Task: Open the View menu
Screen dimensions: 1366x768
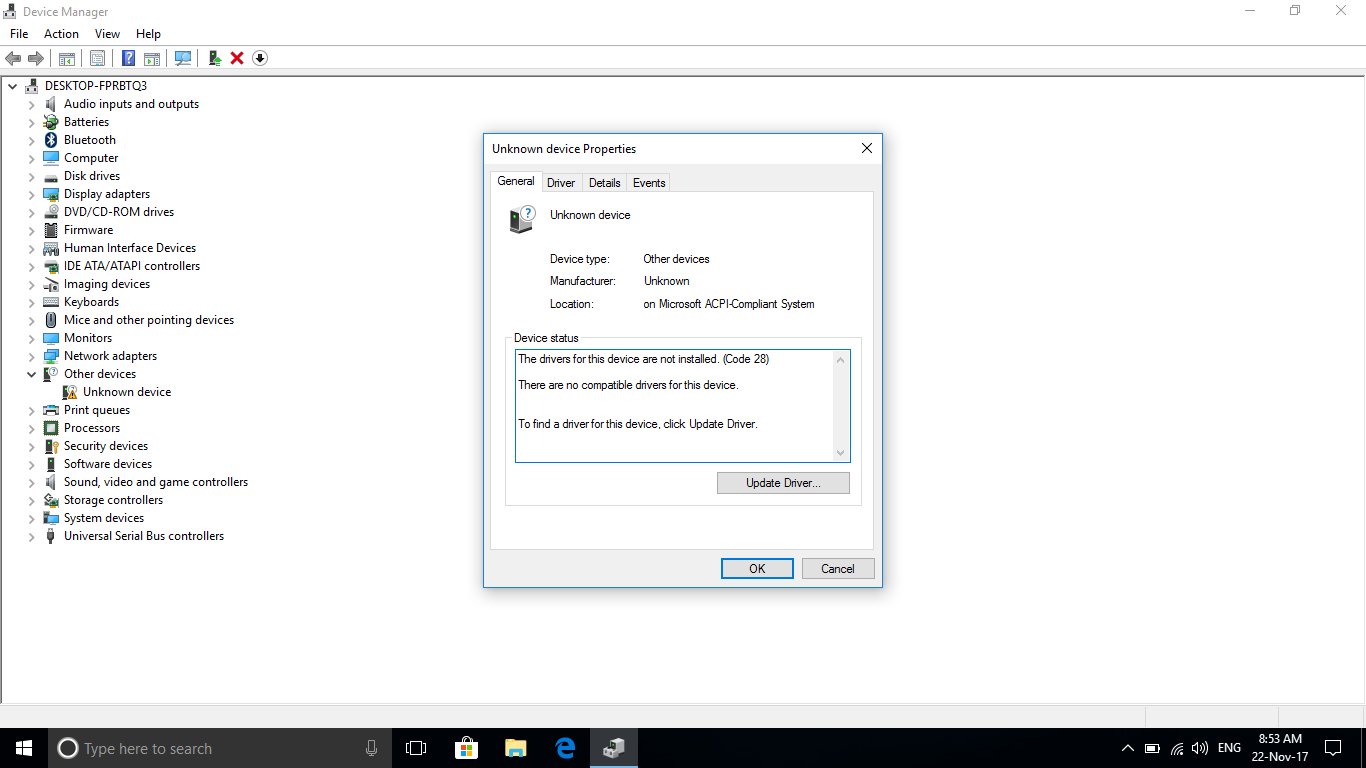Action: tap(107, 34)
